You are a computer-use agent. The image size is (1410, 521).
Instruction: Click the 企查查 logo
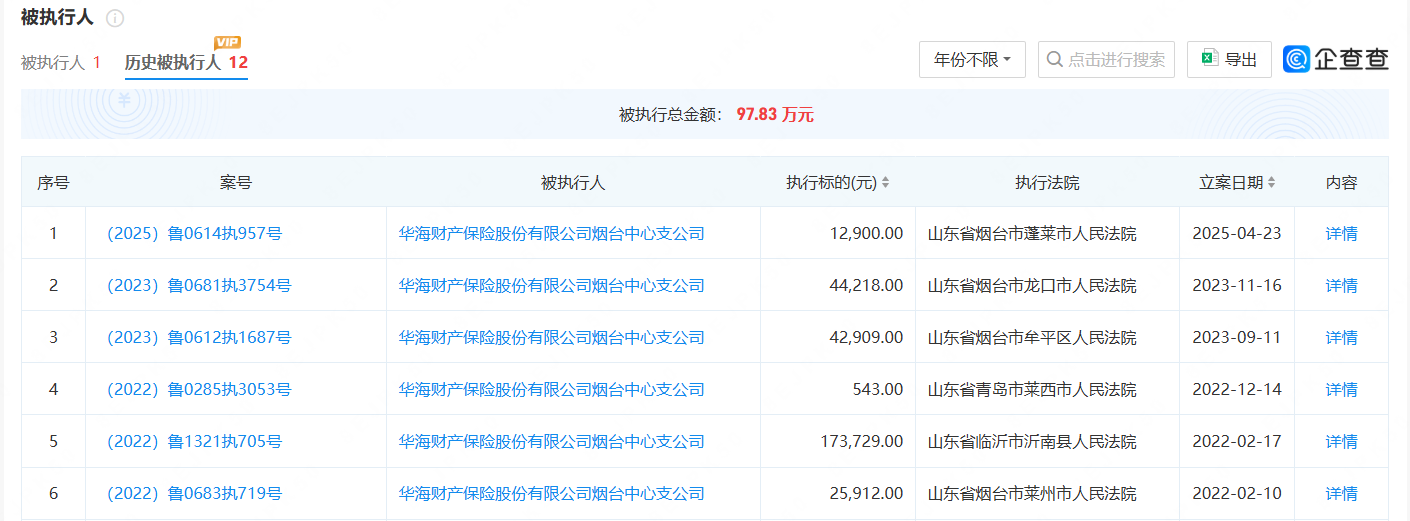point(1336,60)
